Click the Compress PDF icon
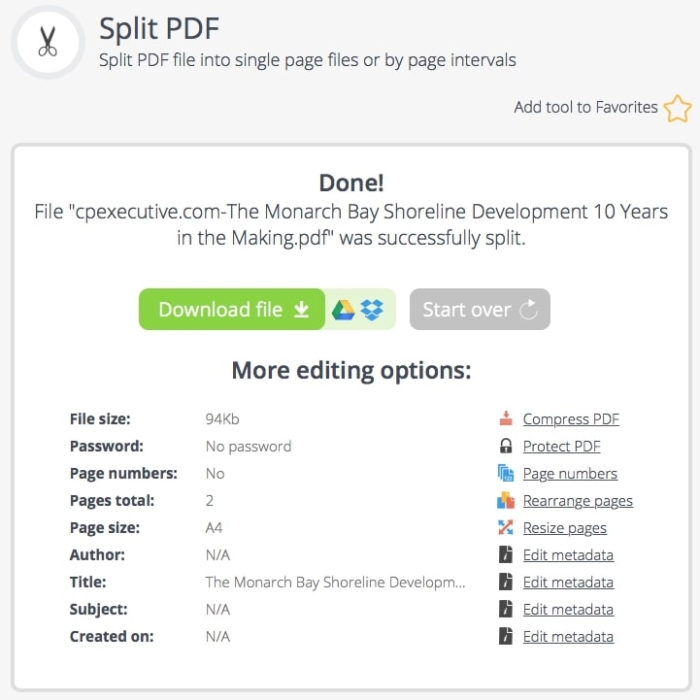This screenshot has height=700, width=700. point(506,419)
